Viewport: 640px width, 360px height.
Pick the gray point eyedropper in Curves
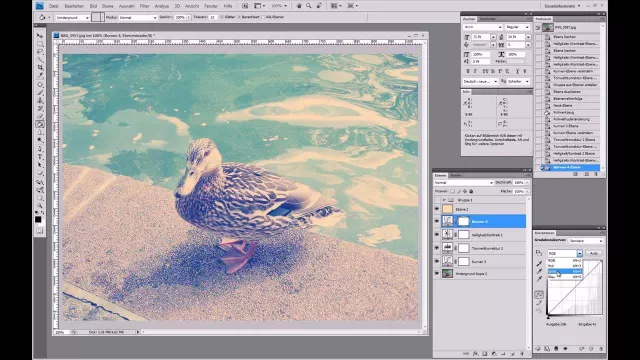[539, 271]
